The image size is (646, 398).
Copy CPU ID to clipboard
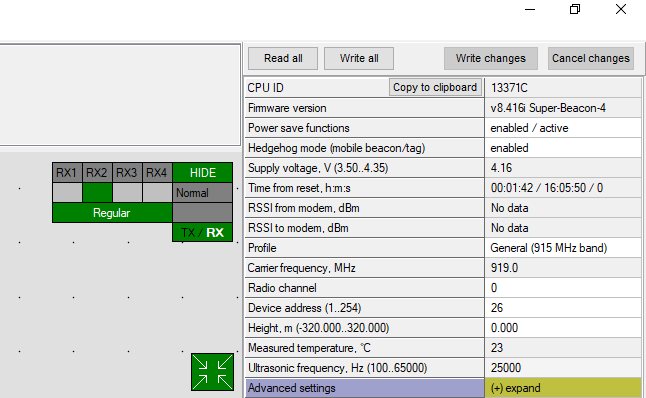[435, 87]
